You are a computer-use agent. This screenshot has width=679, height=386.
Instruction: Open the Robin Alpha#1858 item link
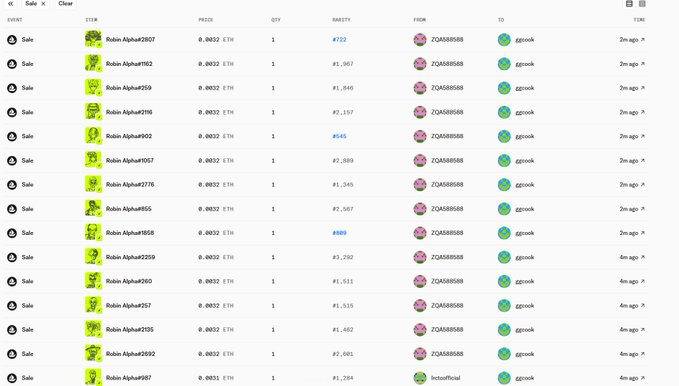coord(130,233)
